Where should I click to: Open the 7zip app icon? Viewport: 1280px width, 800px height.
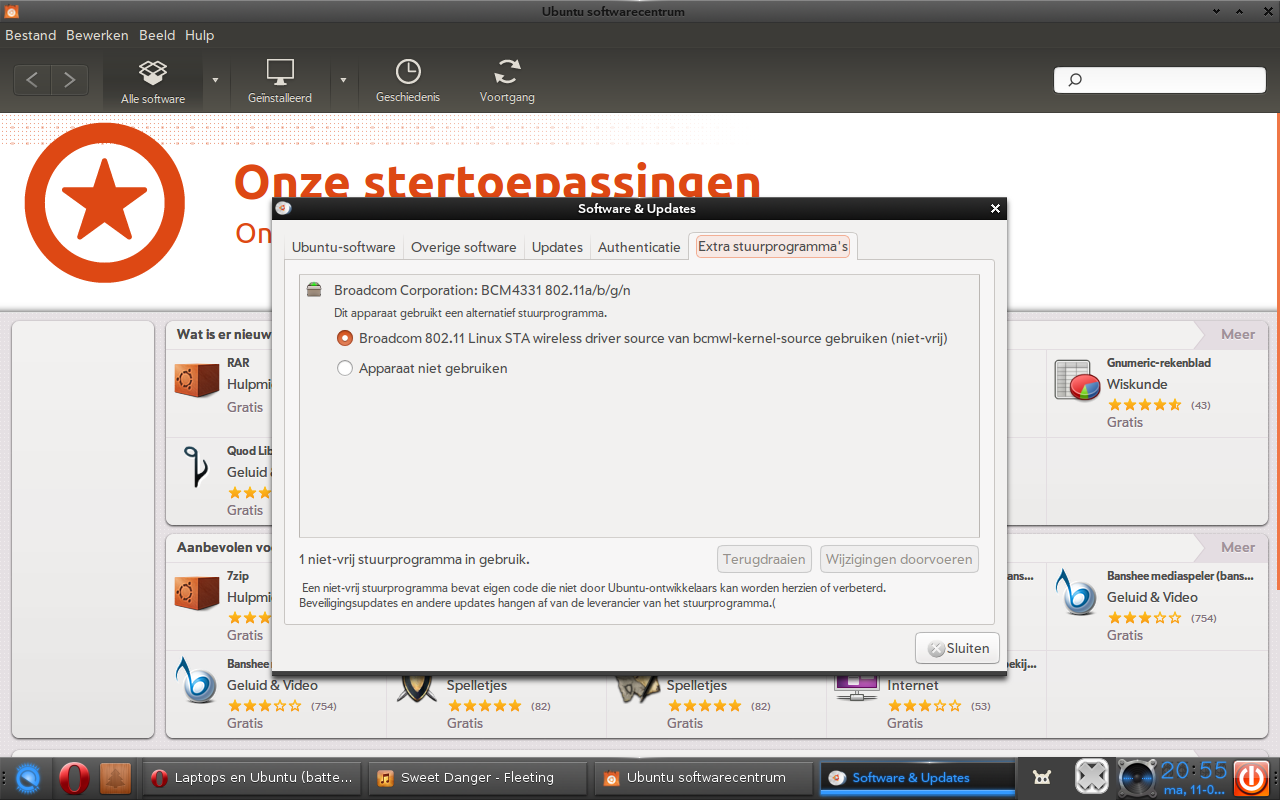coord(196,593)
